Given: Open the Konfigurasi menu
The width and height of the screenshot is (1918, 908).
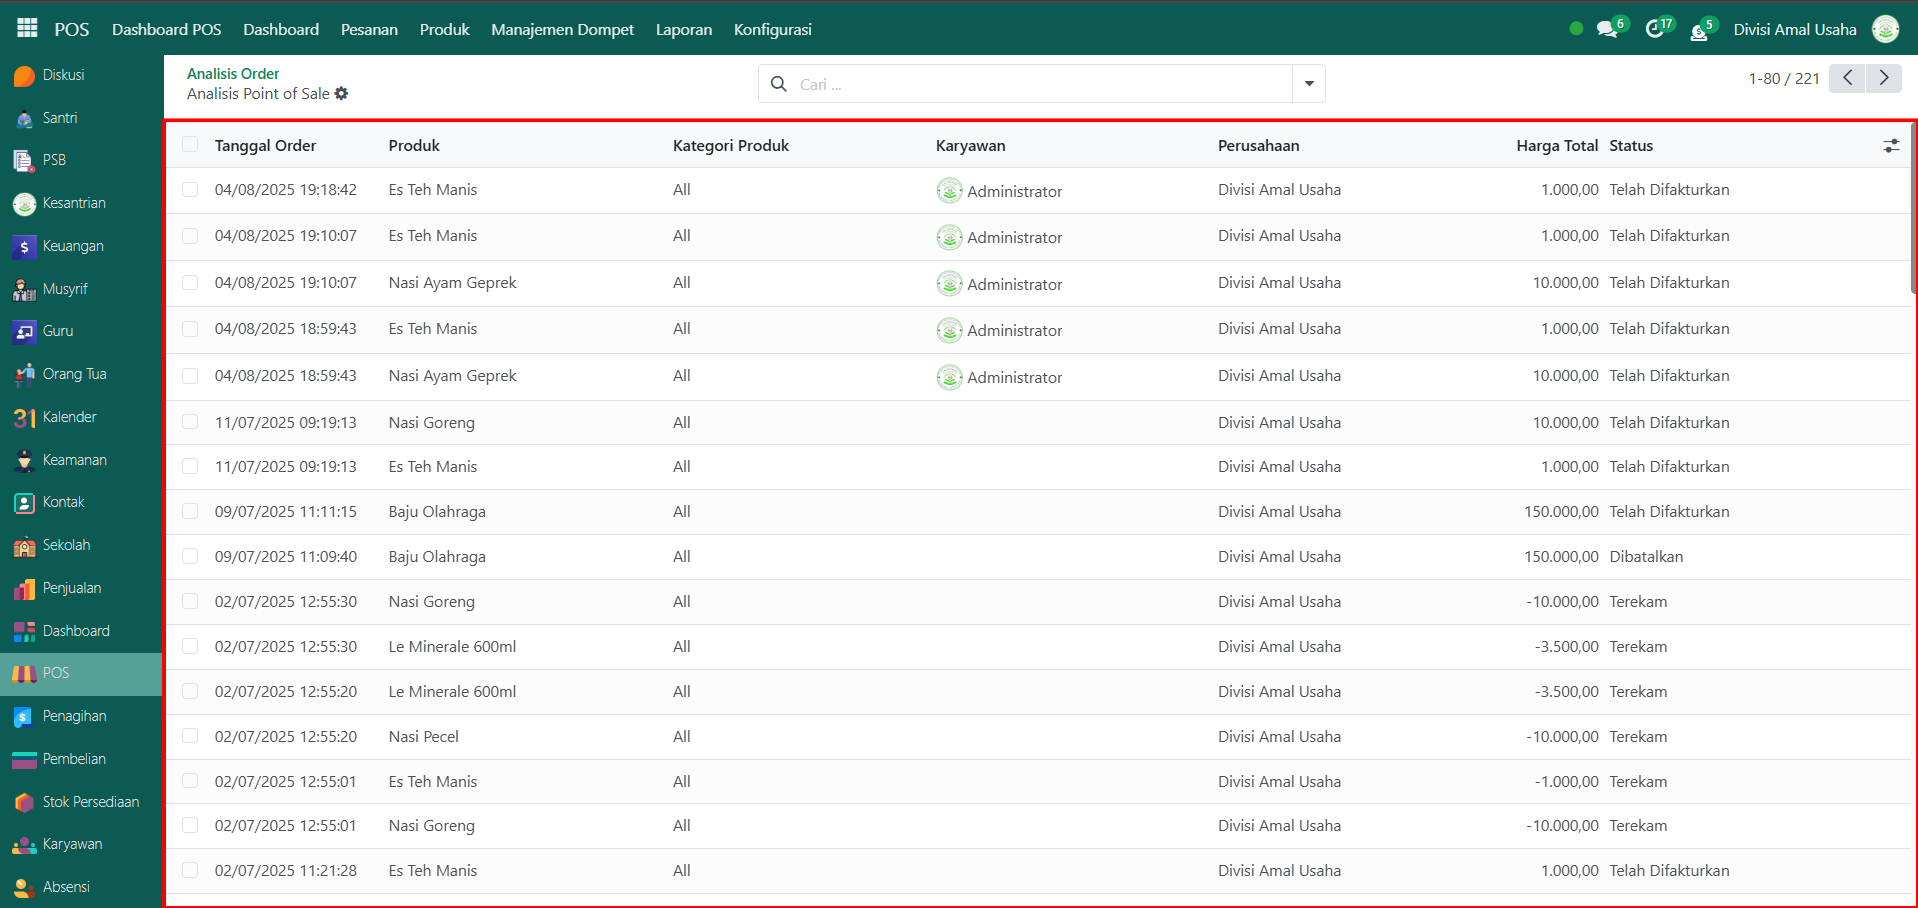Looking at the screenshot, I should [772, 30].
